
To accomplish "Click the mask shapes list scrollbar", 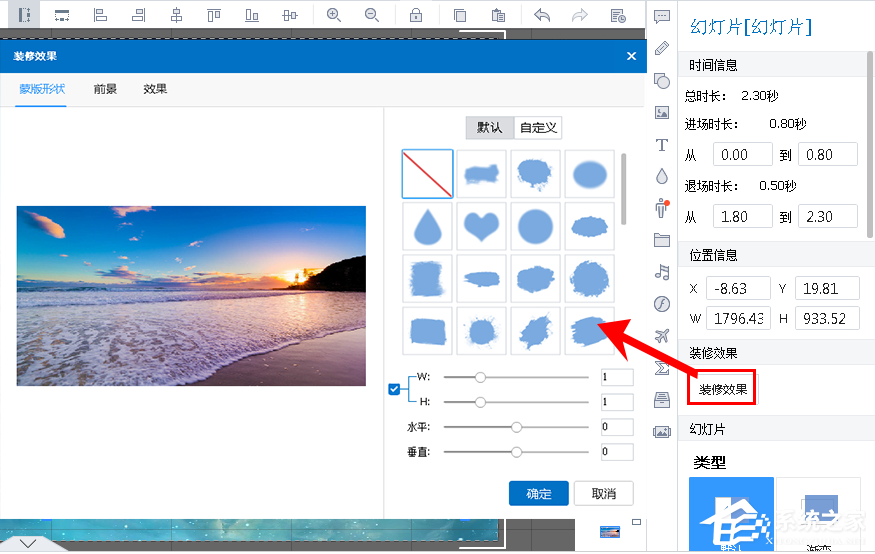I will click(623, 190).
